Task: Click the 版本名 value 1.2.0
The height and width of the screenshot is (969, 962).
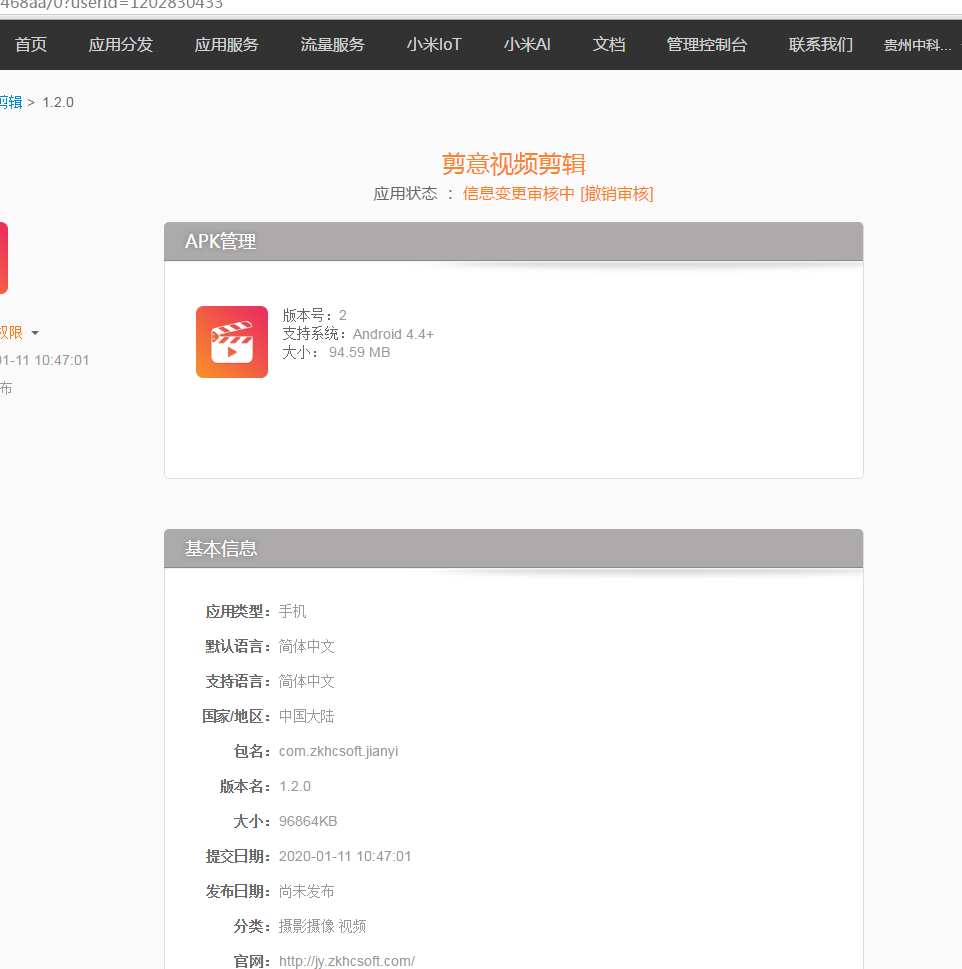Action: pyautogui.click(x=295, y=786)
